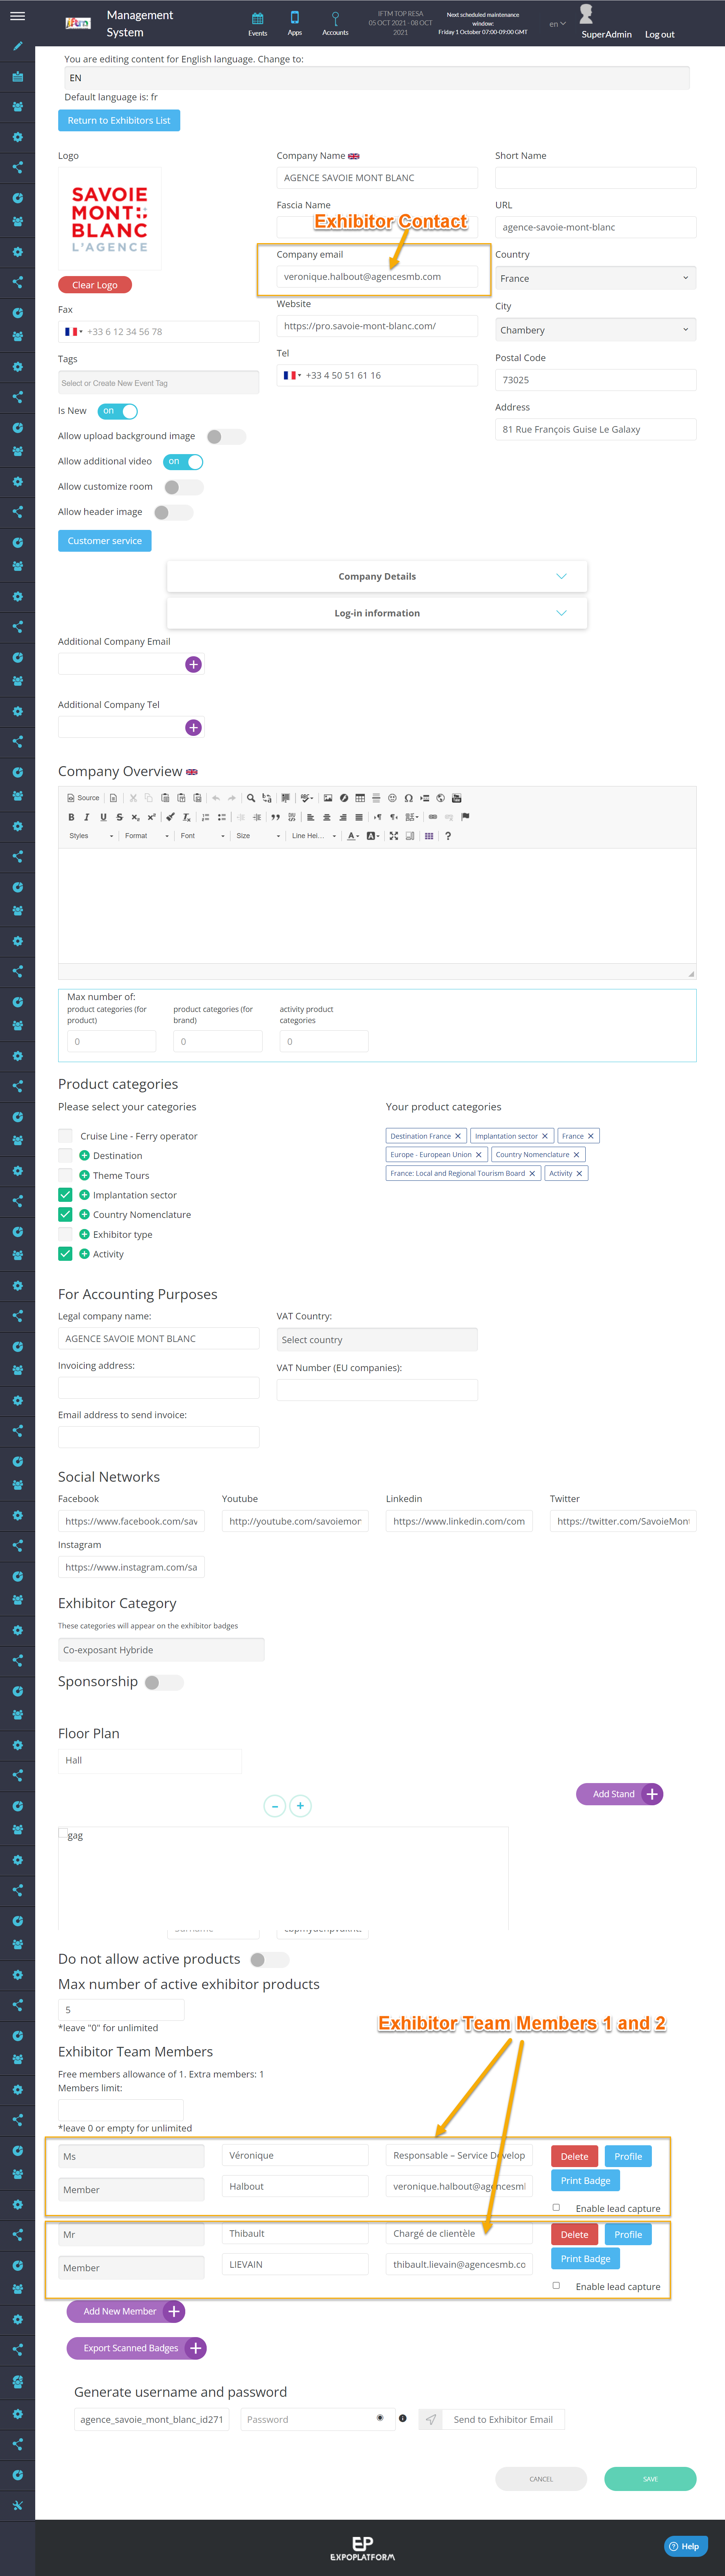The width and height of the screenshot is (725, 2576).
Task: Expand the Log-in information section
Action: pos(377,613)
